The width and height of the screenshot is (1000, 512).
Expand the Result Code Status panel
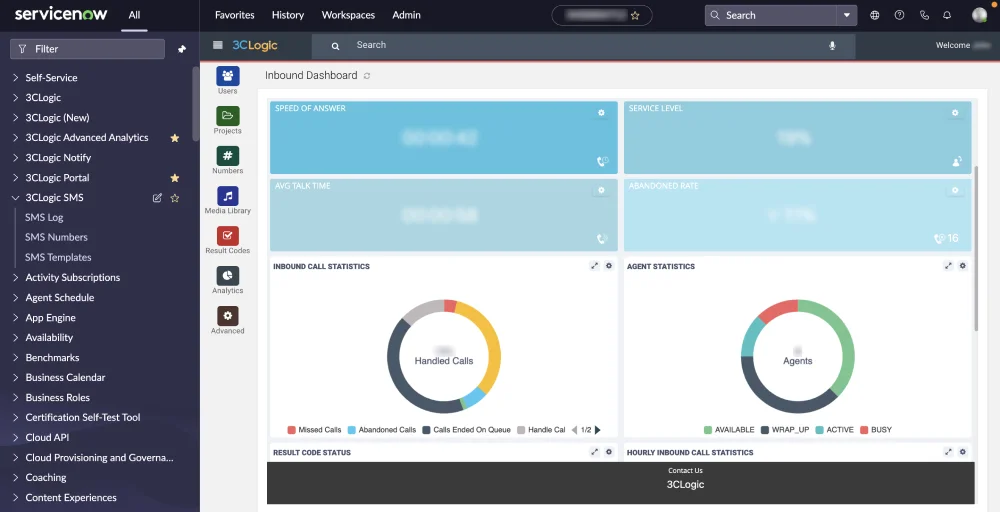[594, 452]
